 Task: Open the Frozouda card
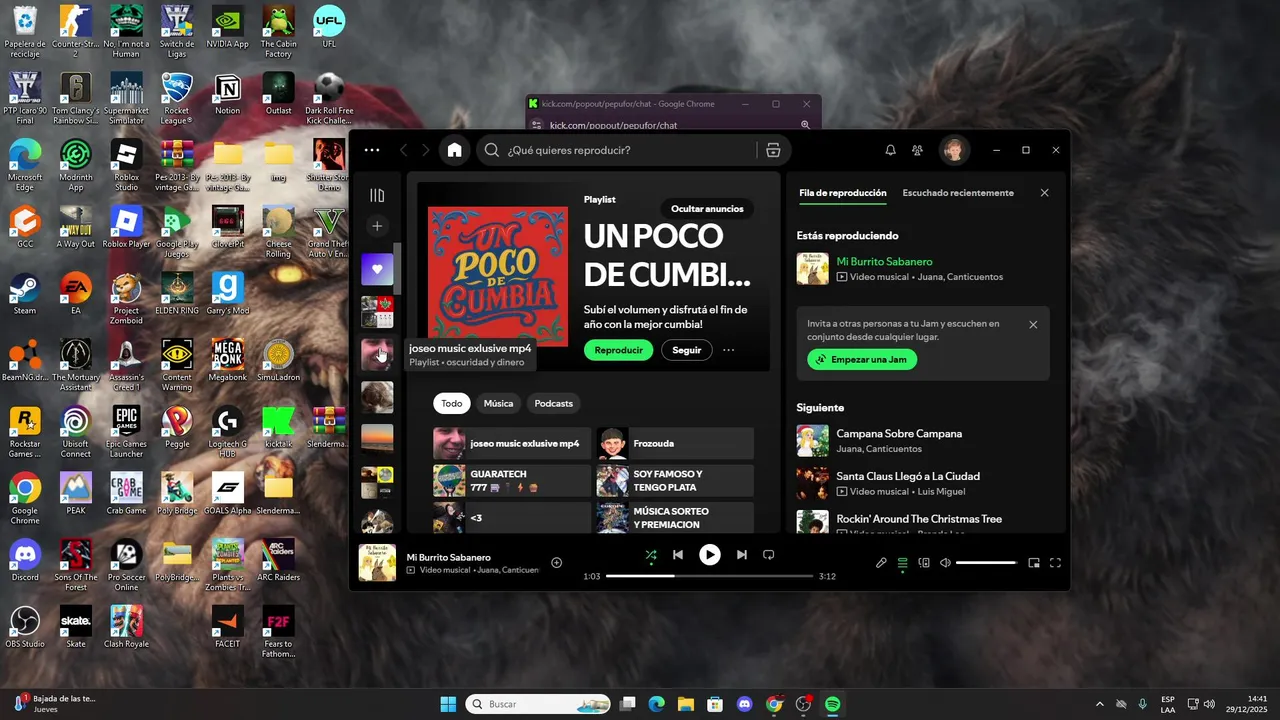click(675, 443)
